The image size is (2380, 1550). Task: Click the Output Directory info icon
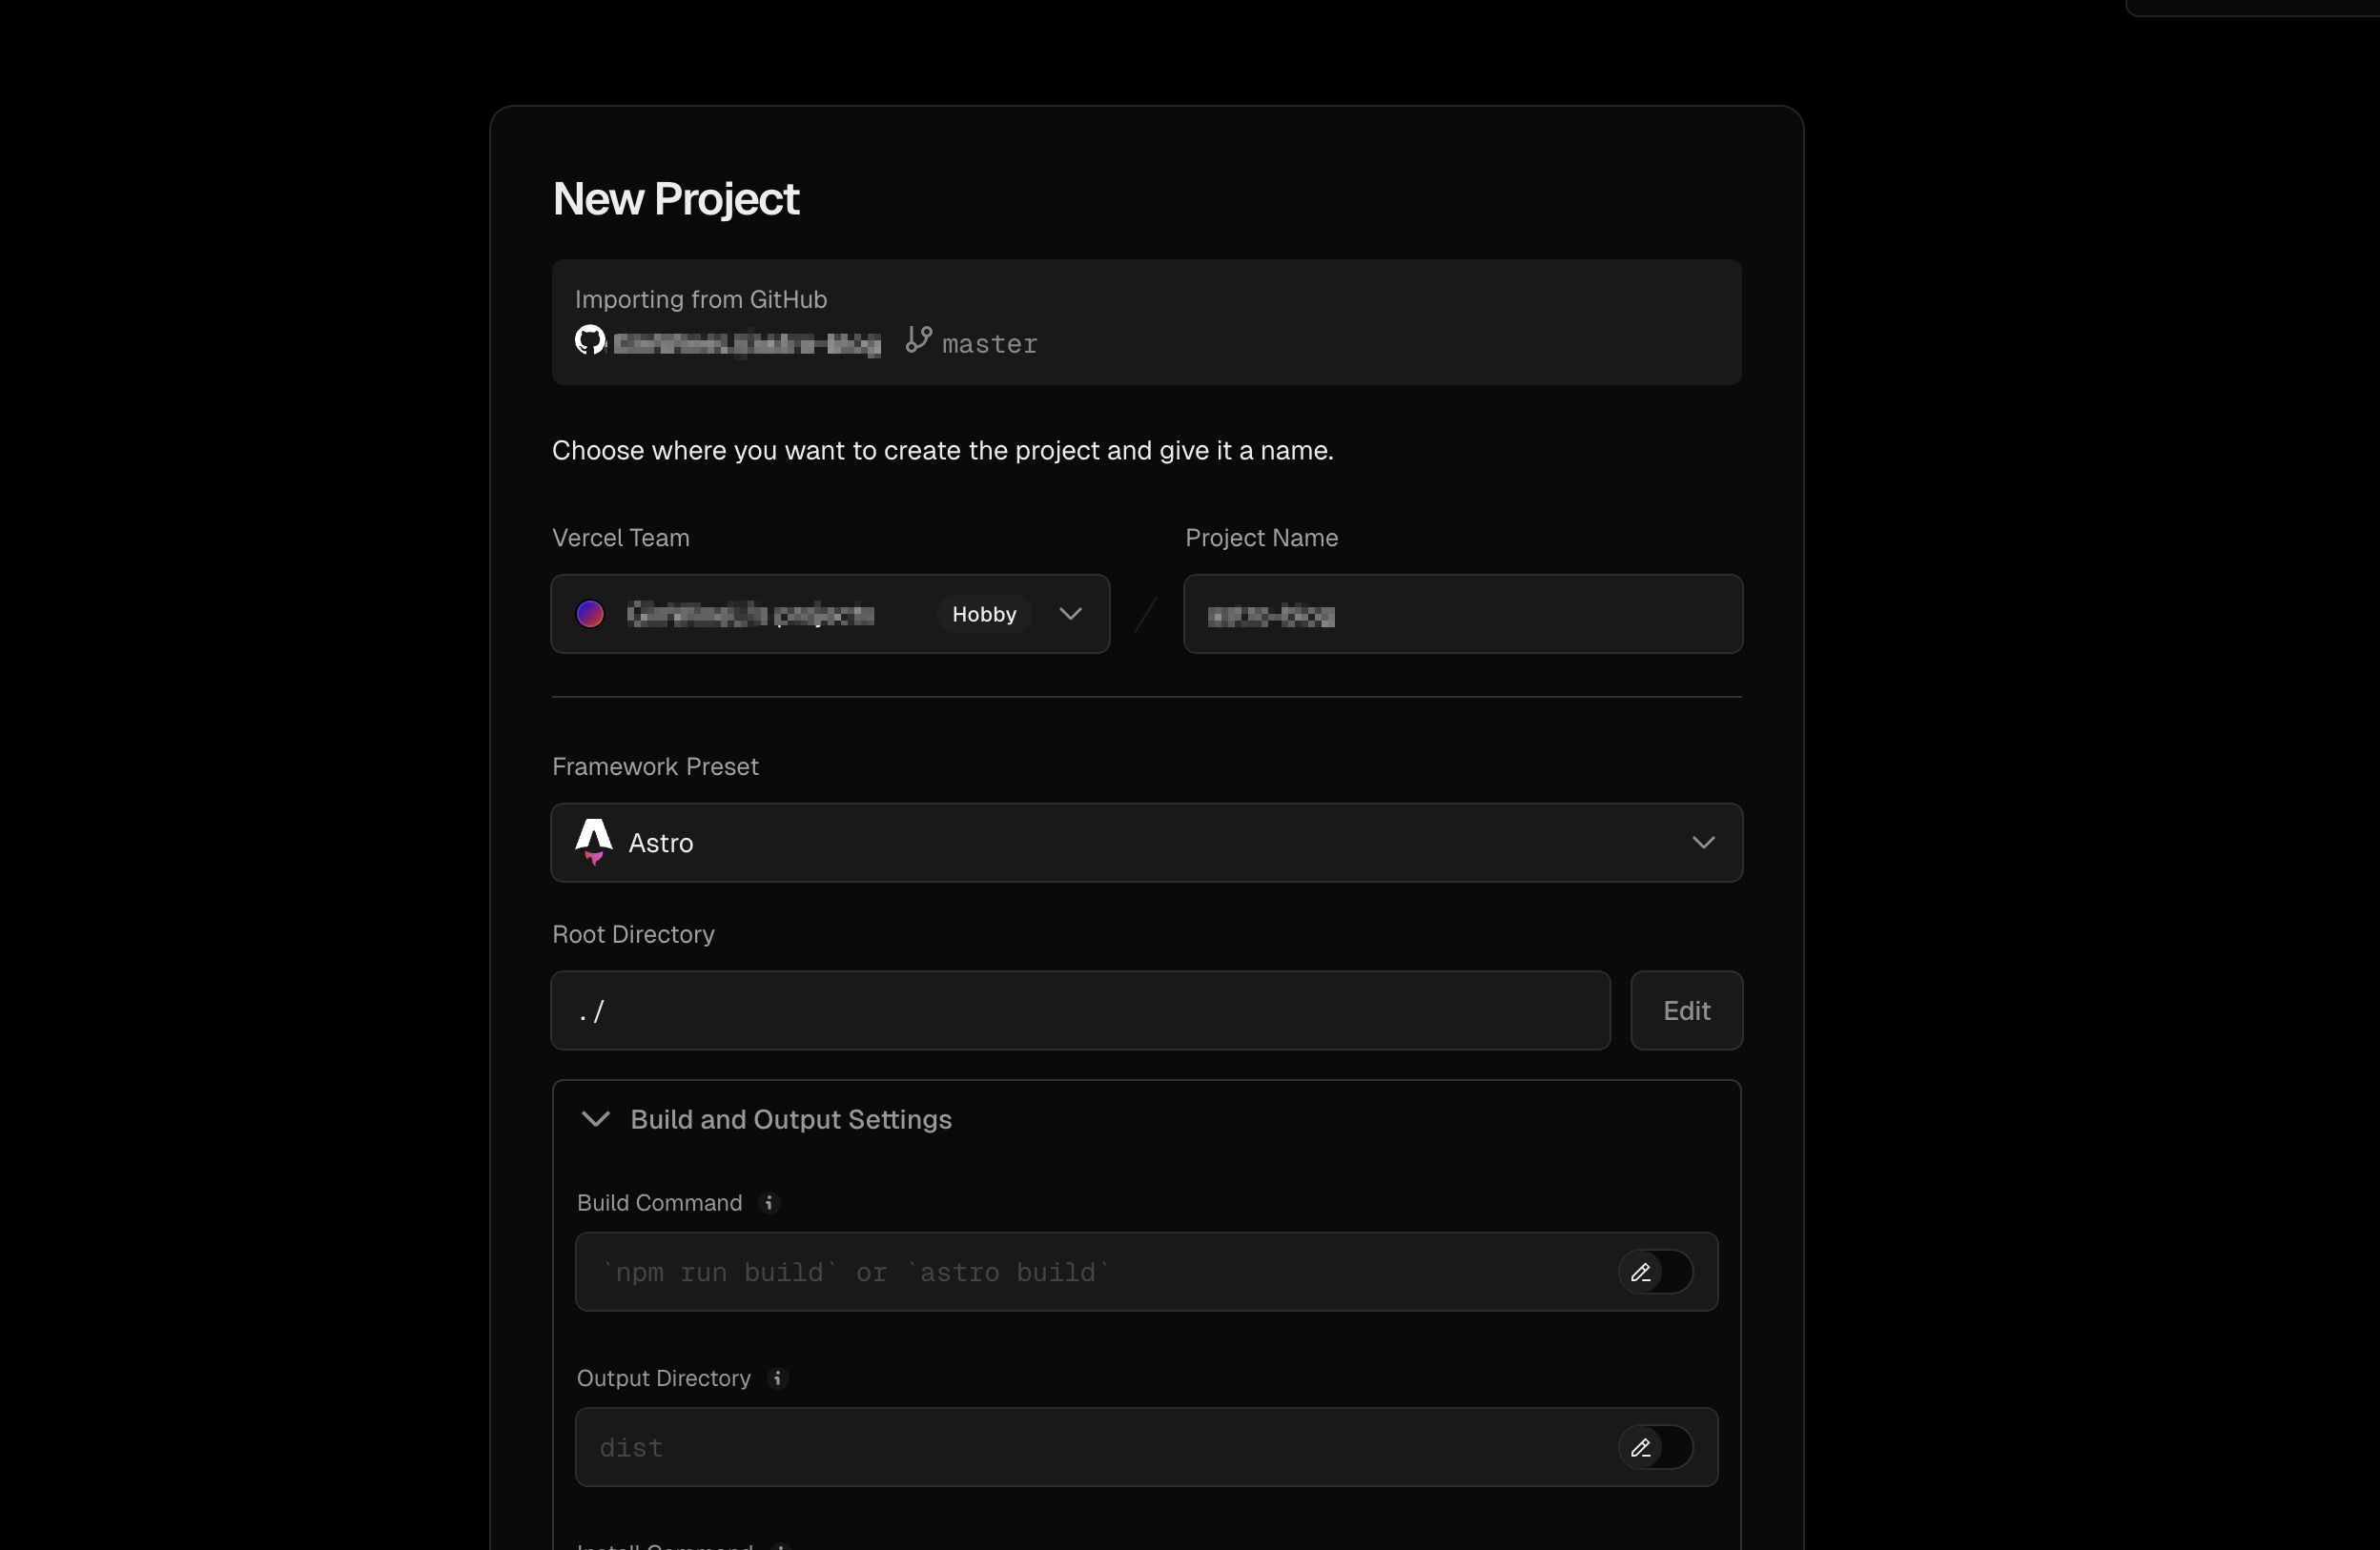(777, 1378)
